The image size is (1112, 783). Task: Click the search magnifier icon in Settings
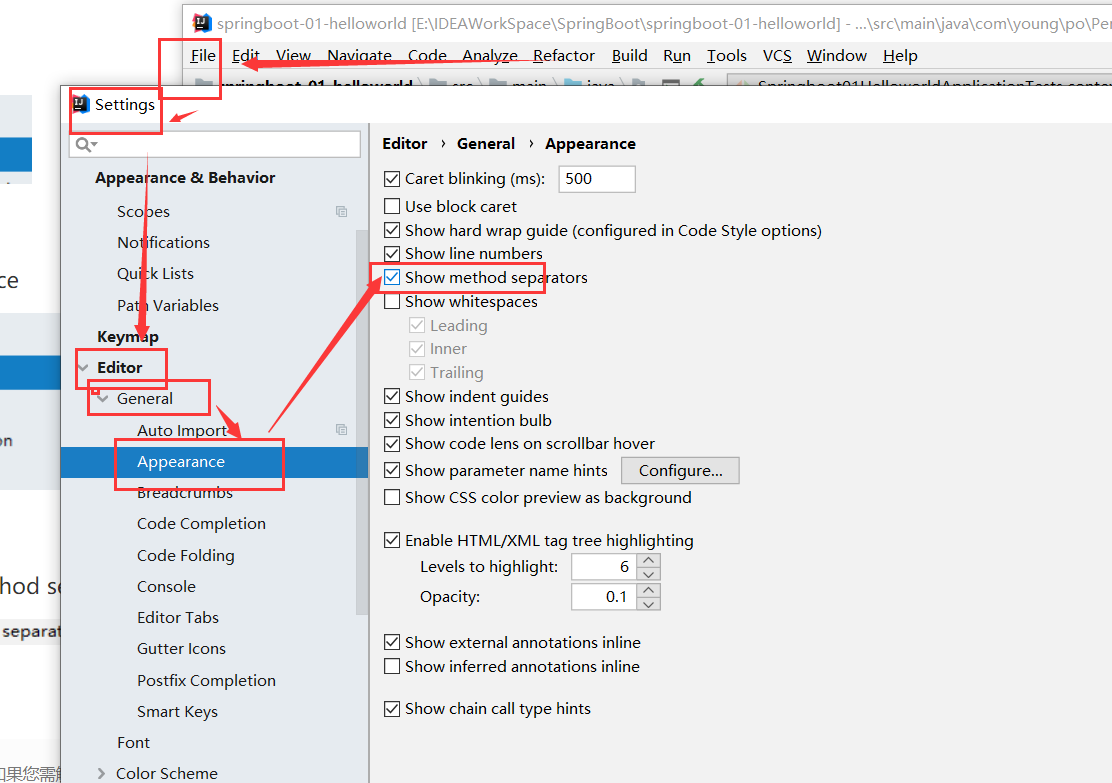pyautogui.click(x=85, y=145)
